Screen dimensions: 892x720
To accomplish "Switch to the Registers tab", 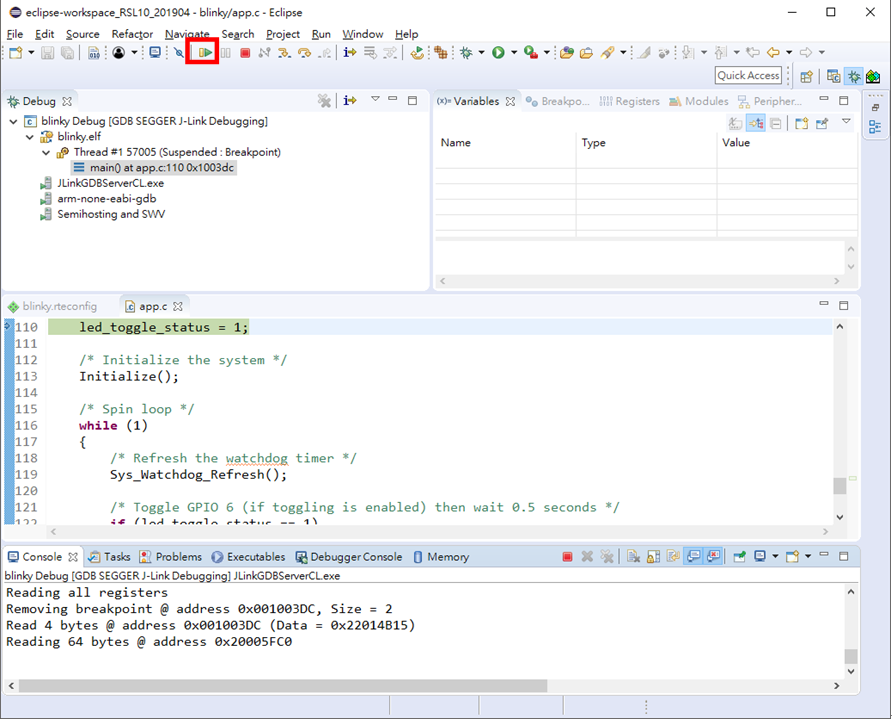I will pyautogui.click(x=630, y=101).
